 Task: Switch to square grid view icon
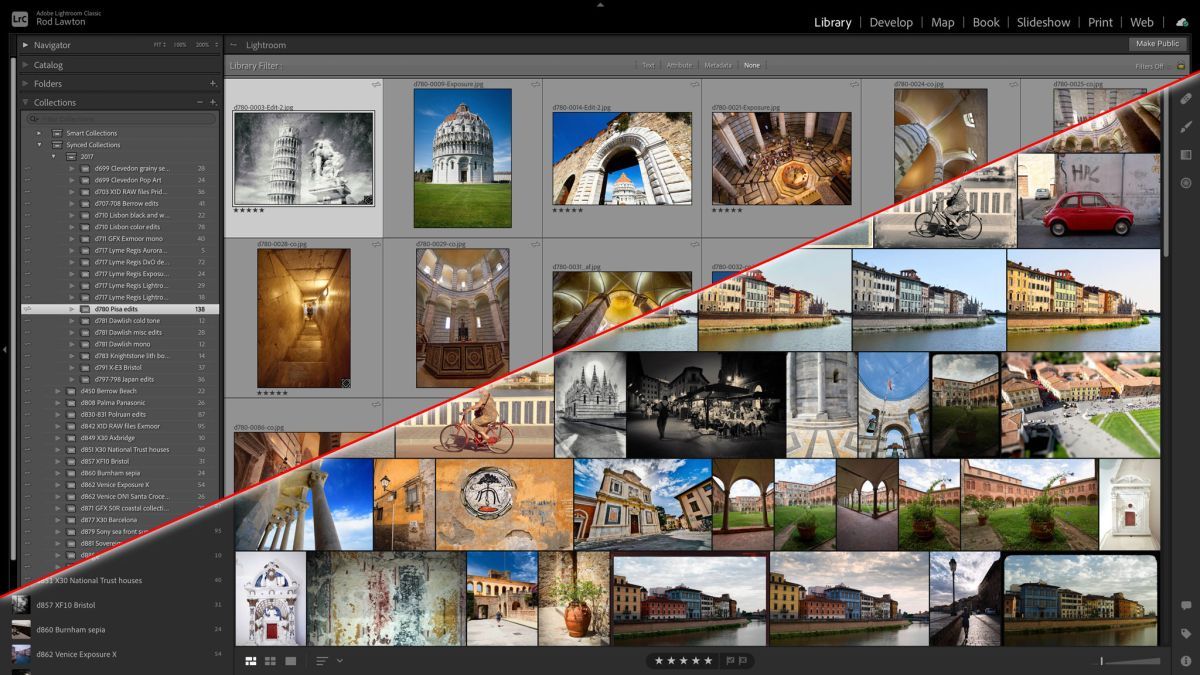(x=271, y=661)
